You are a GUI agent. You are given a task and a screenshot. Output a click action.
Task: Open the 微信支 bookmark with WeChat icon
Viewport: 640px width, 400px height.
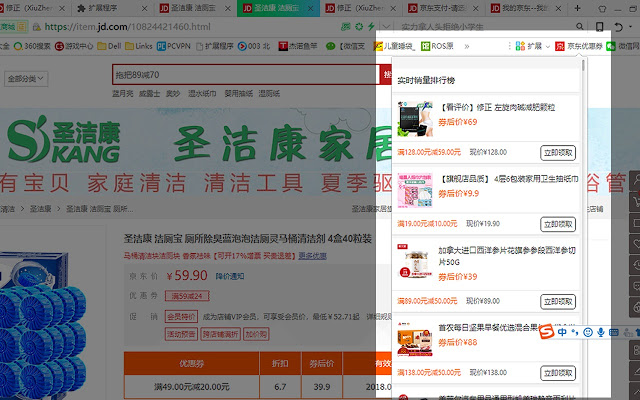click(x=345, y=46)
